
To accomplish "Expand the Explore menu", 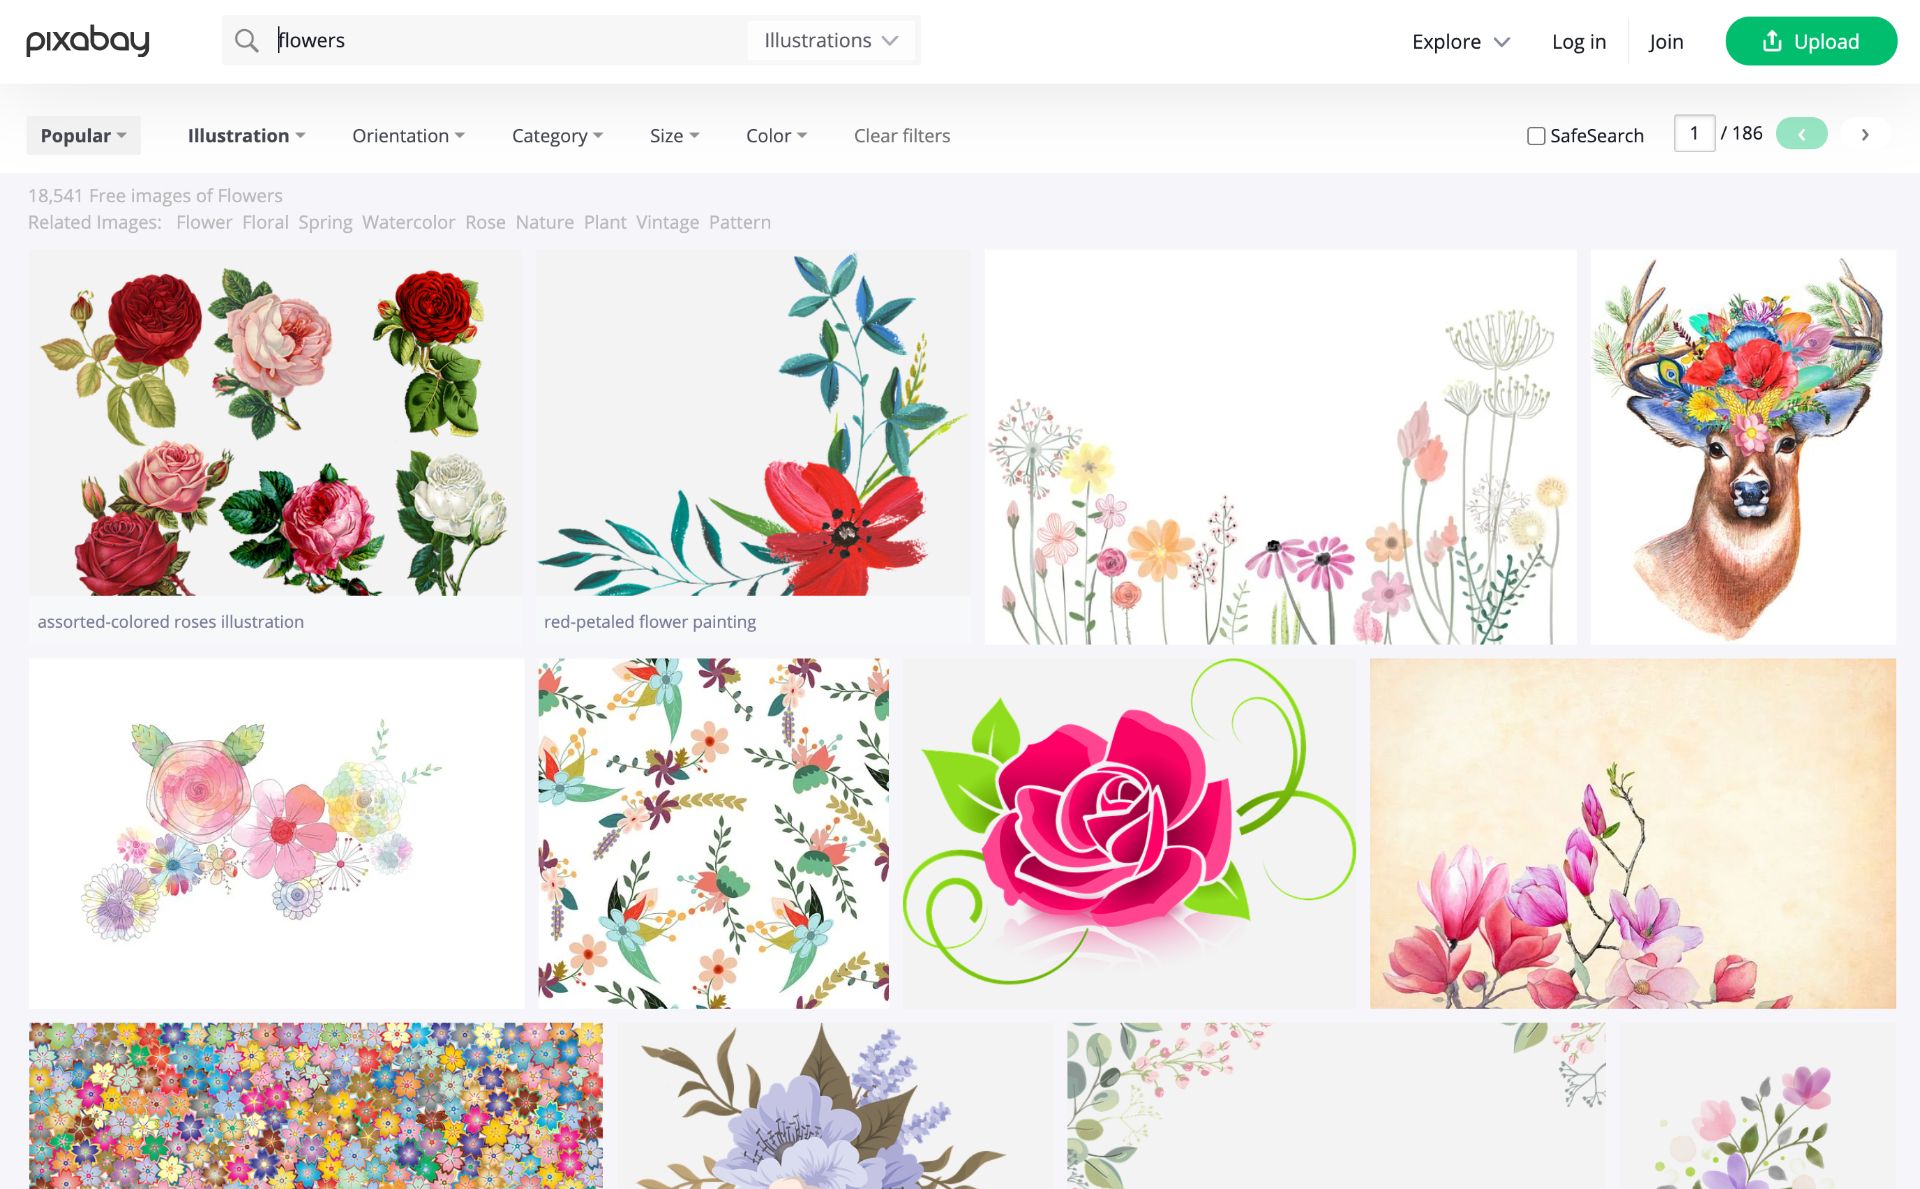I will [1460, 42].
